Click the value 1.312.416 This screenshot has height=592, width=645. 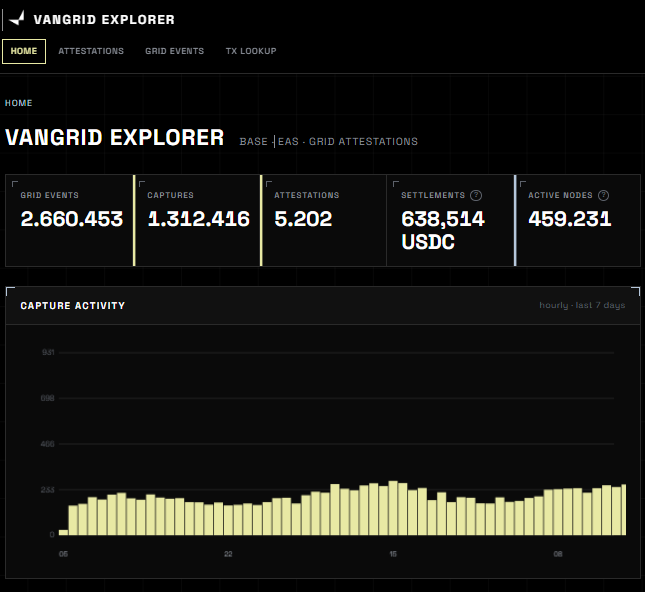tap(199, 218)
